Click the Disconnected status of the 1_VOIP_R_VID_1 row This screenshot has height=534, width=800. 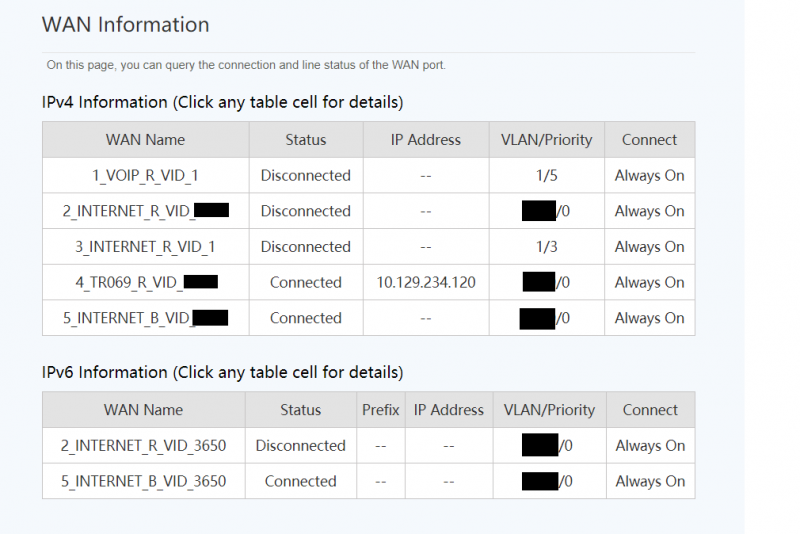pyautogui.click(x=305, y=175)
